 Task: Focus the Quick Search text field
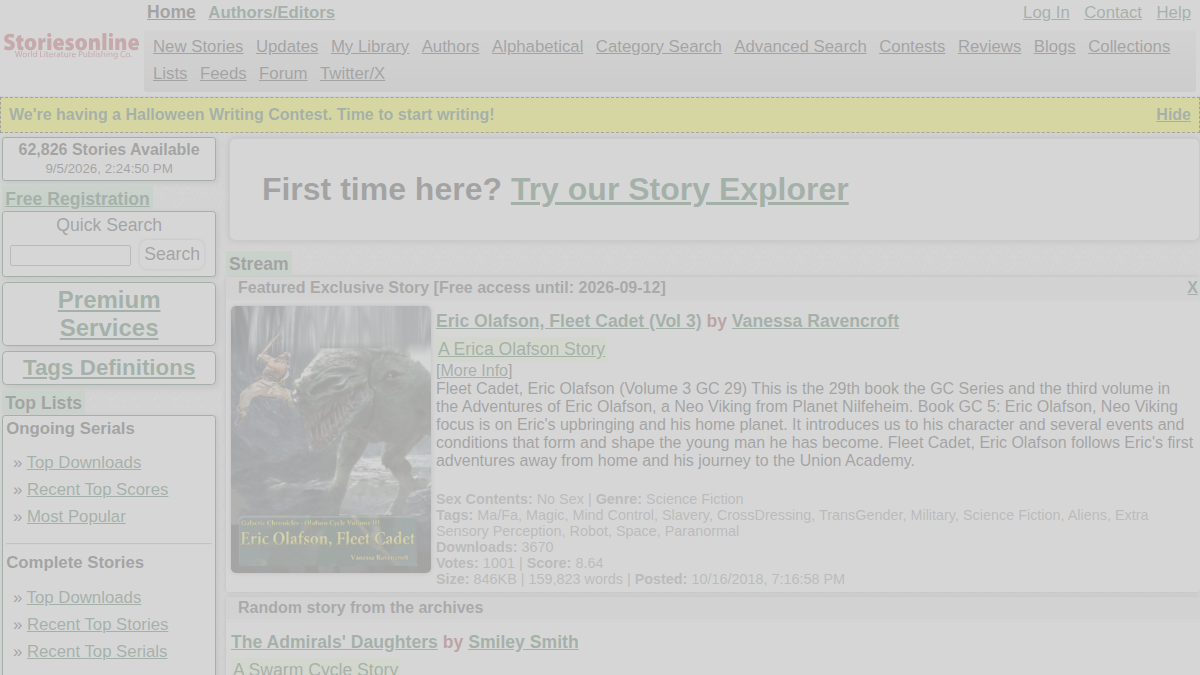[x=70, y=255]
